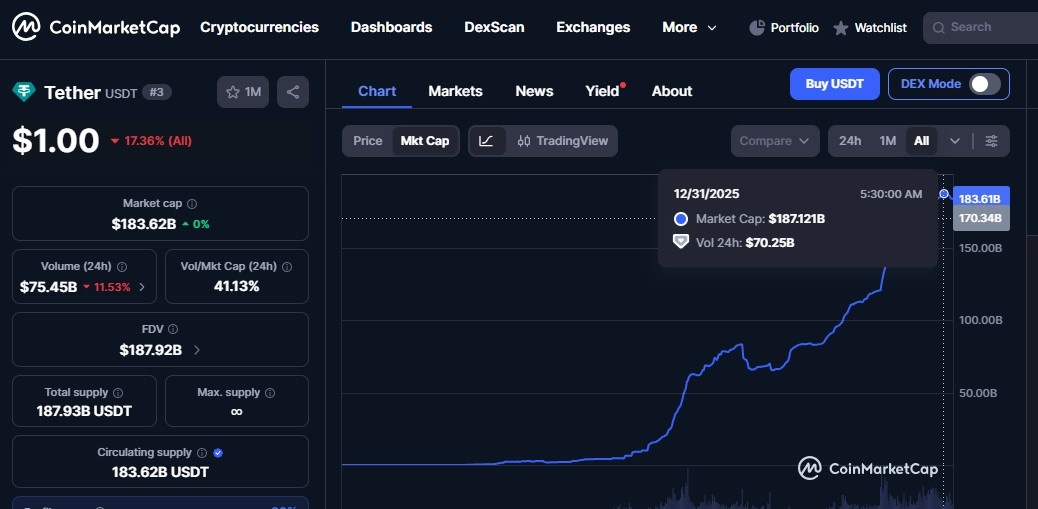1038x509 pixels.
Task: Open chart settings sliders icon
Action: [991, 141]
